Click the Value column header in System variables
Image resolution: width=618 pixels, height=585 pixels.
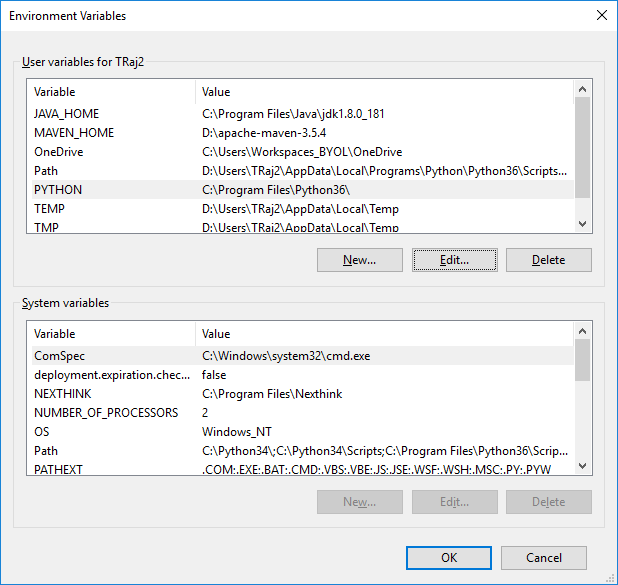pyautogui.click(x=384, y=333)
